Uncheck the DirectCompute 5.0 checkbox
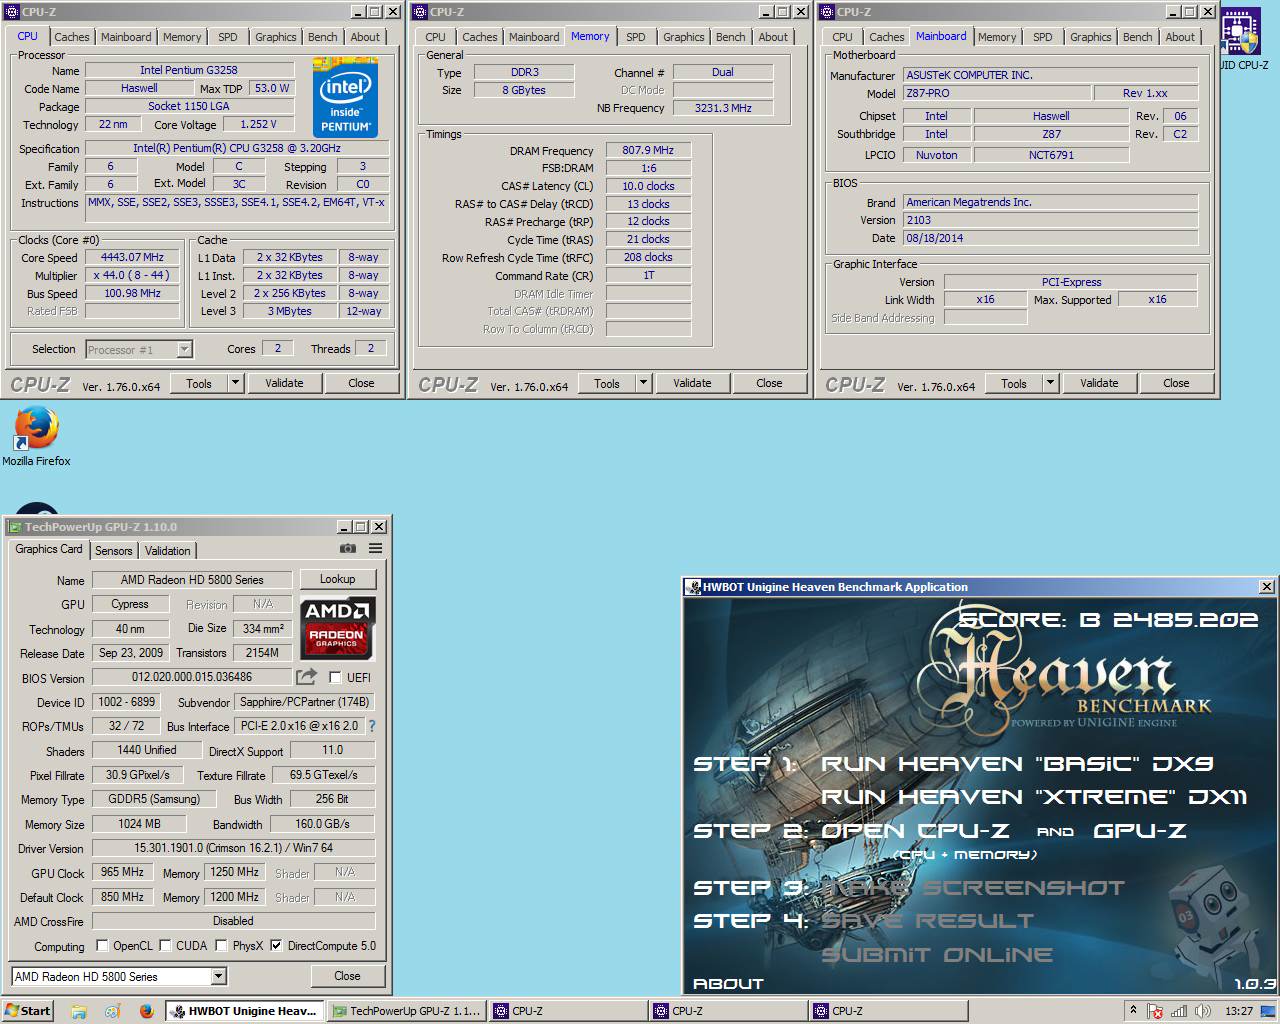The height and width of the screenshot is (1024, 1280). [x=277, y=945]
